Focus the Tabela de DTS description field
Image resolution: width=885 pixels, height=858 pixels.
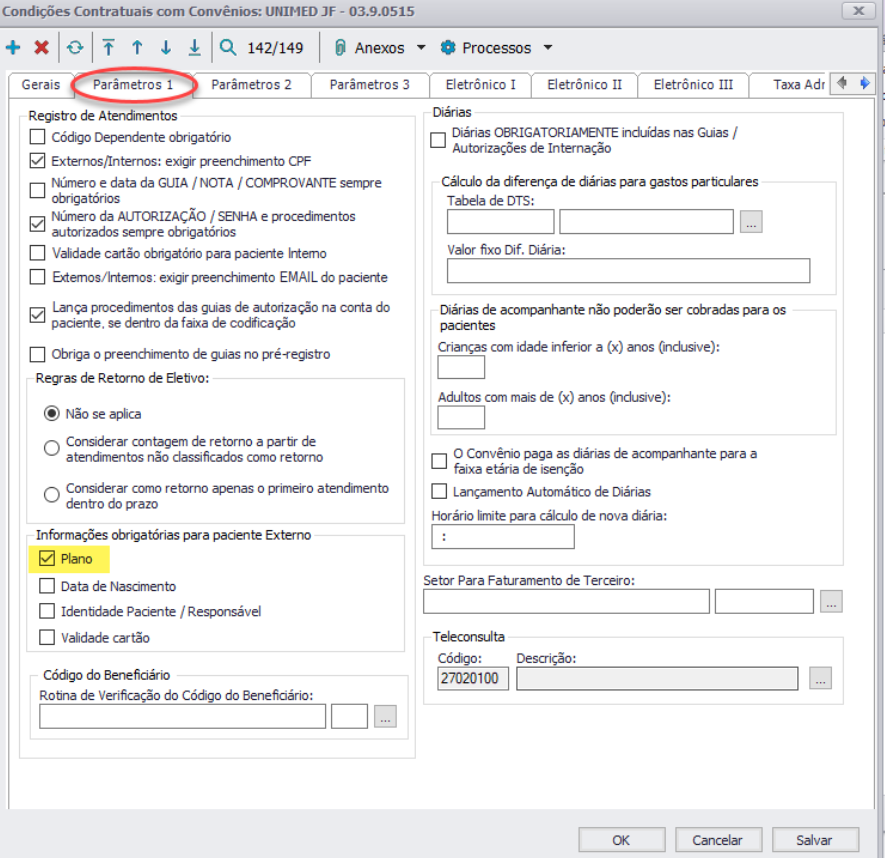pyautogui.click(x=646, y=221)
